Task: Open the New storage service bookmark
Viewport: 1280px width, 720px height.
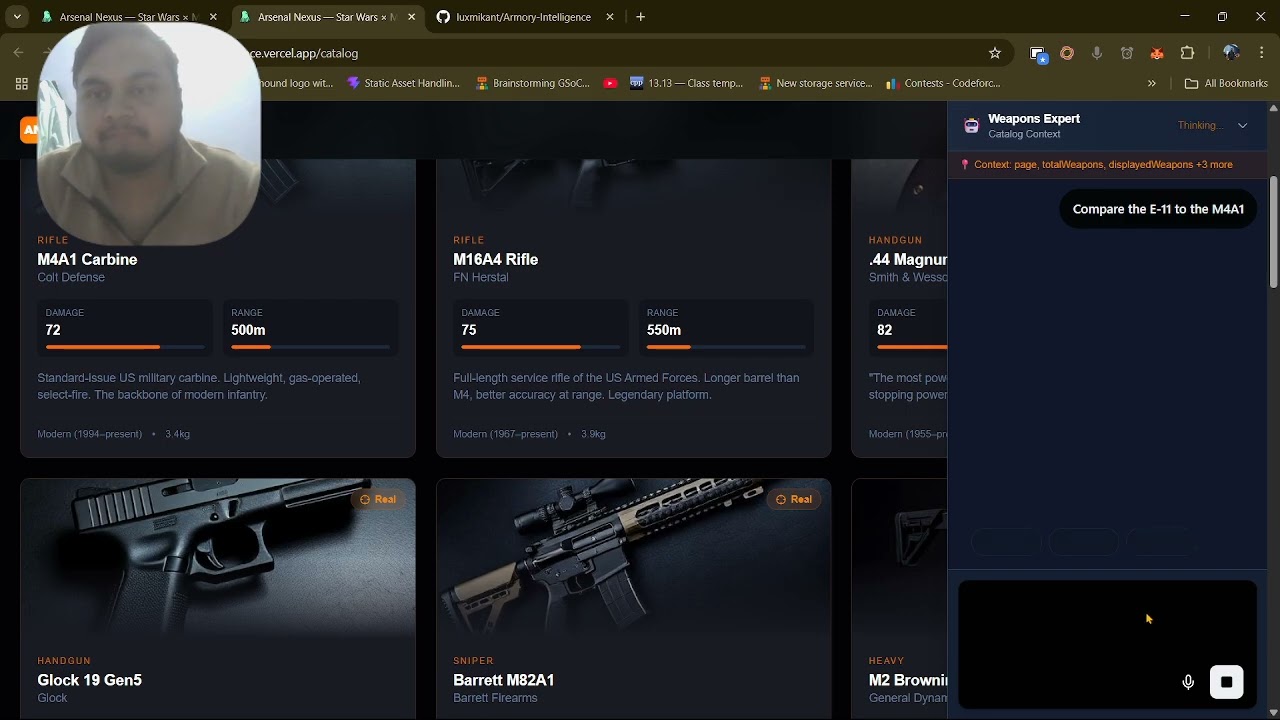Action: pos(816,84)
